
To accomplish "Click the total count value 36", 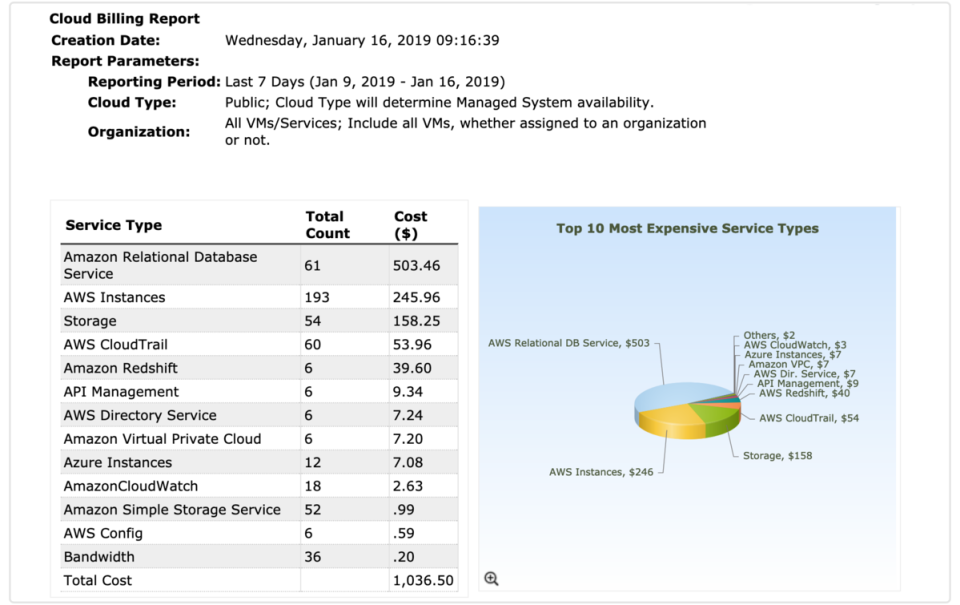I will pyautogui.click(x=312, y=557).
